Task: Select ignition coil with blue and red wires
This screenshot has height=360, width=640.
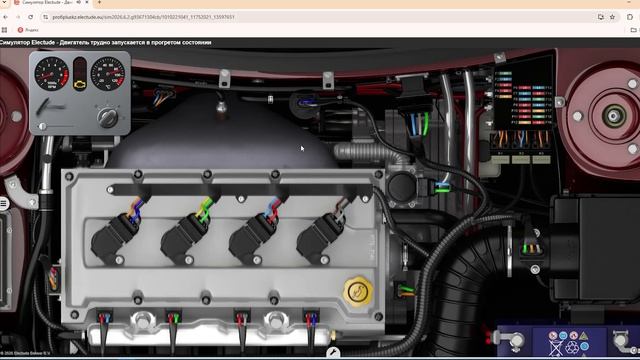Action: coord(253,238)
